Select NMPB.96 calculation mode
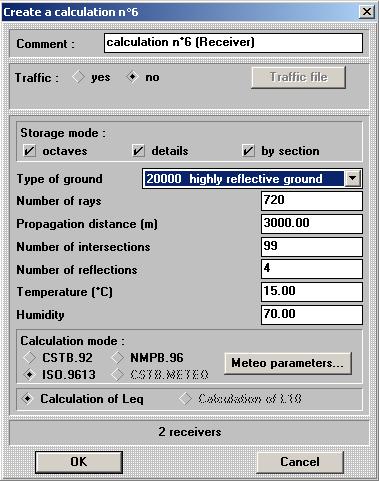Screen dimensions: 379x481 [x=117, y=358]
